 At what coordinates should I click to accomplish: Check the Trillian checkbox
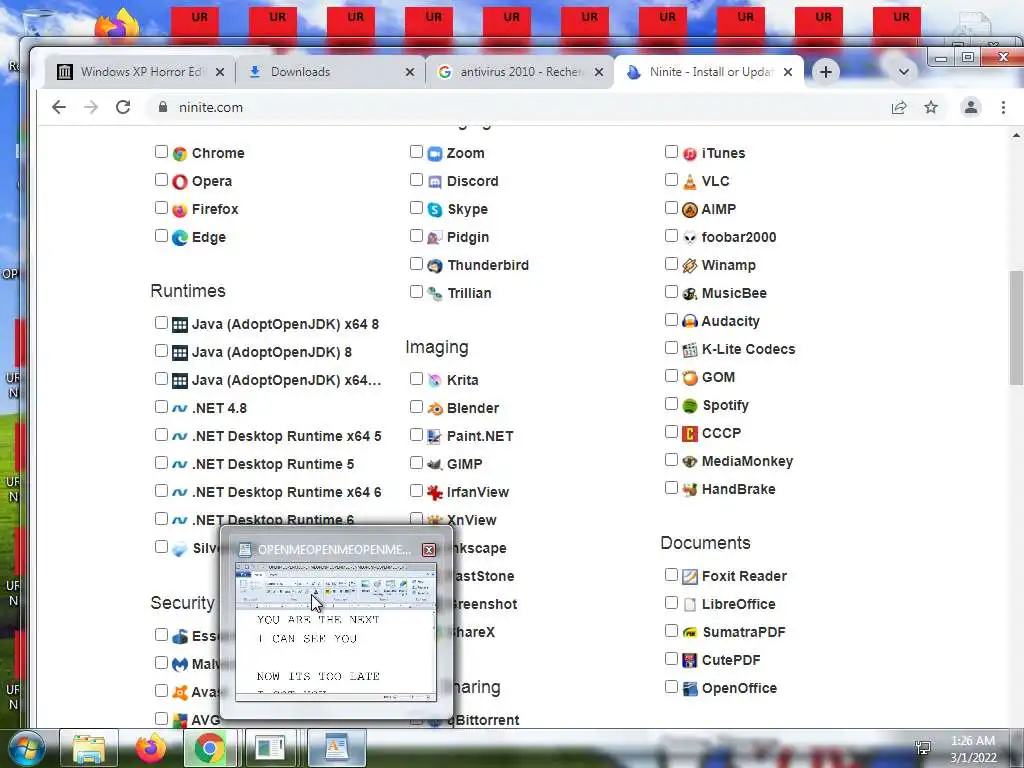click(x=417, y=292)
